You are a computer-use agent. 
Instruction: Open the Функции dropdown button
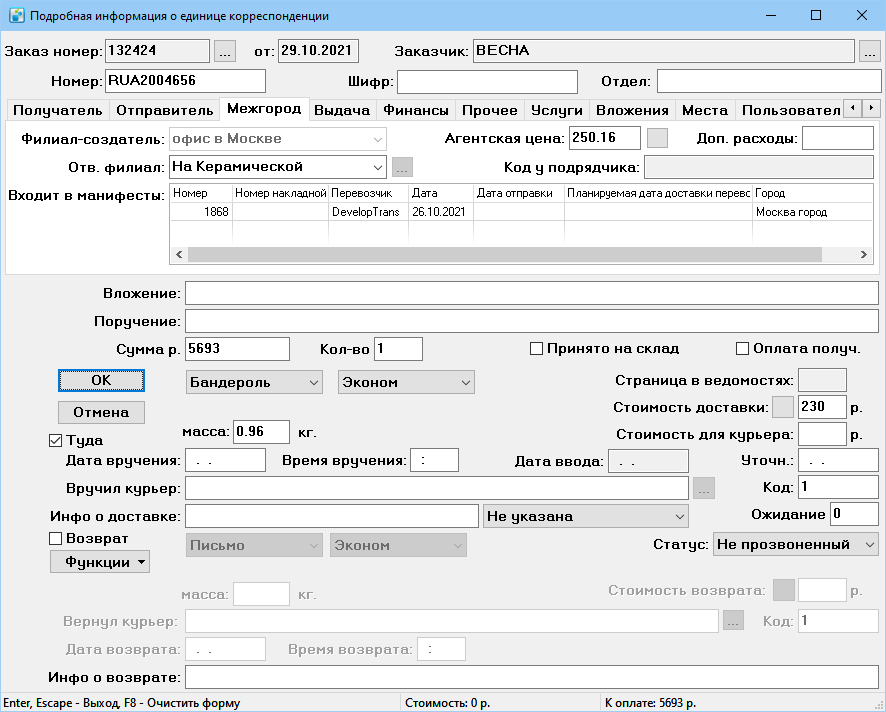pos(100,562)
